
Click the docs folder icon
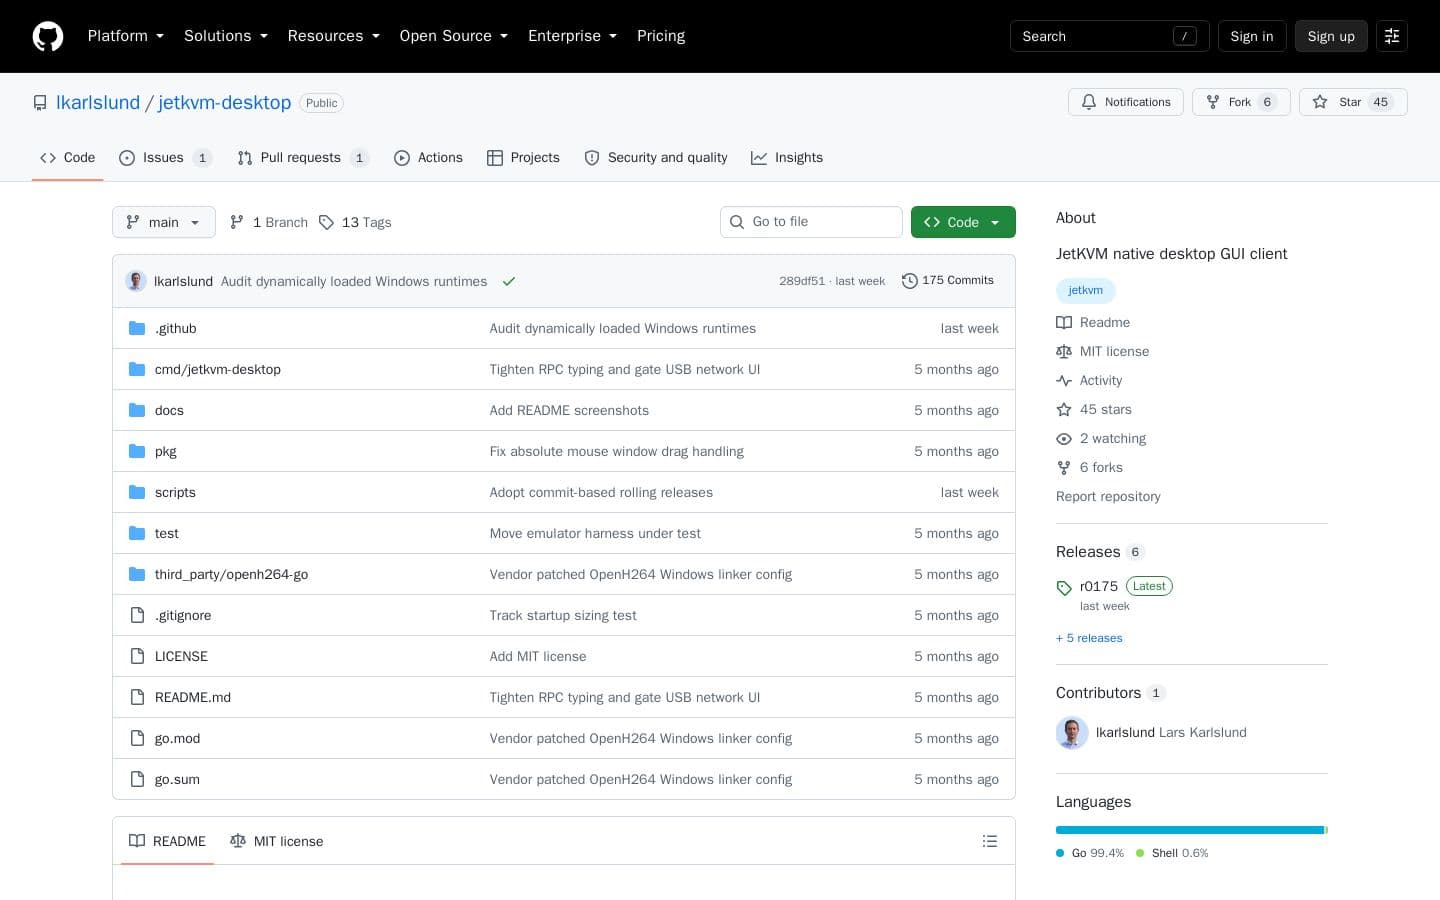tap(137, 410)
